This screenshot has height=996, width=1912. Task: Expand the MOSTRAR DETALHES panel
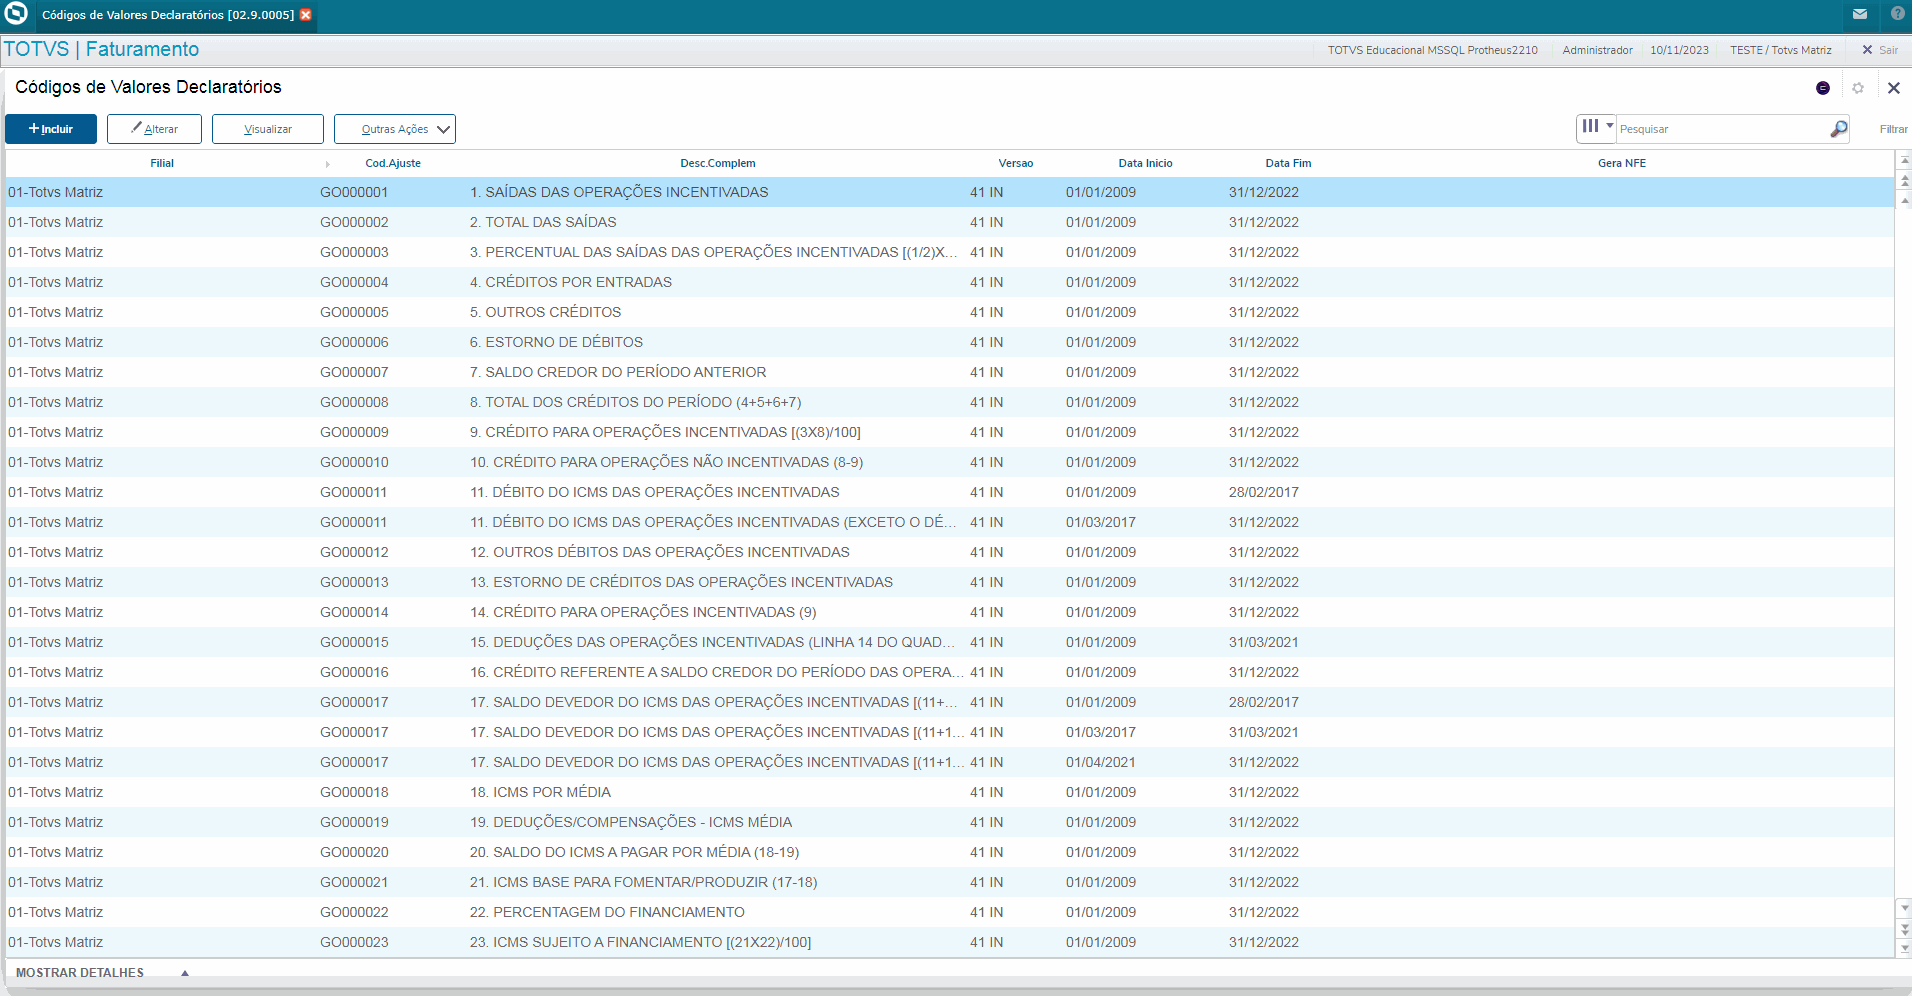(102, 972)
